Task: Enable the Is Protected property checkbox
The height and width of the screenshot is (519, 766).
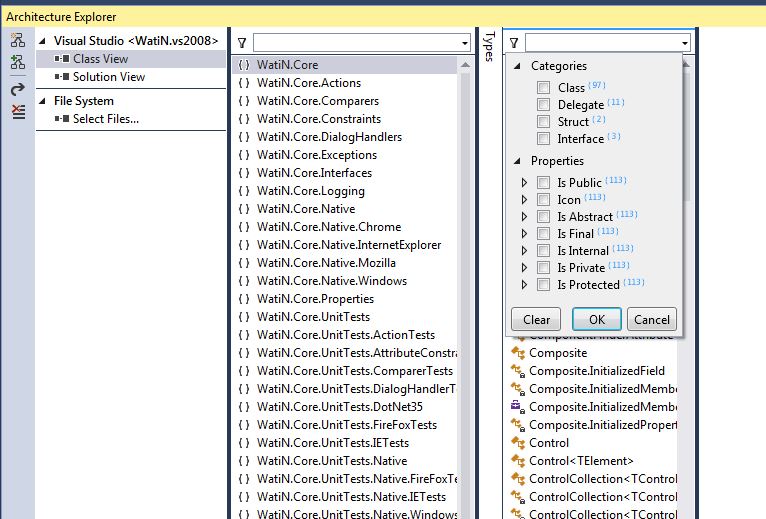Action: click(x=543, y=285)
